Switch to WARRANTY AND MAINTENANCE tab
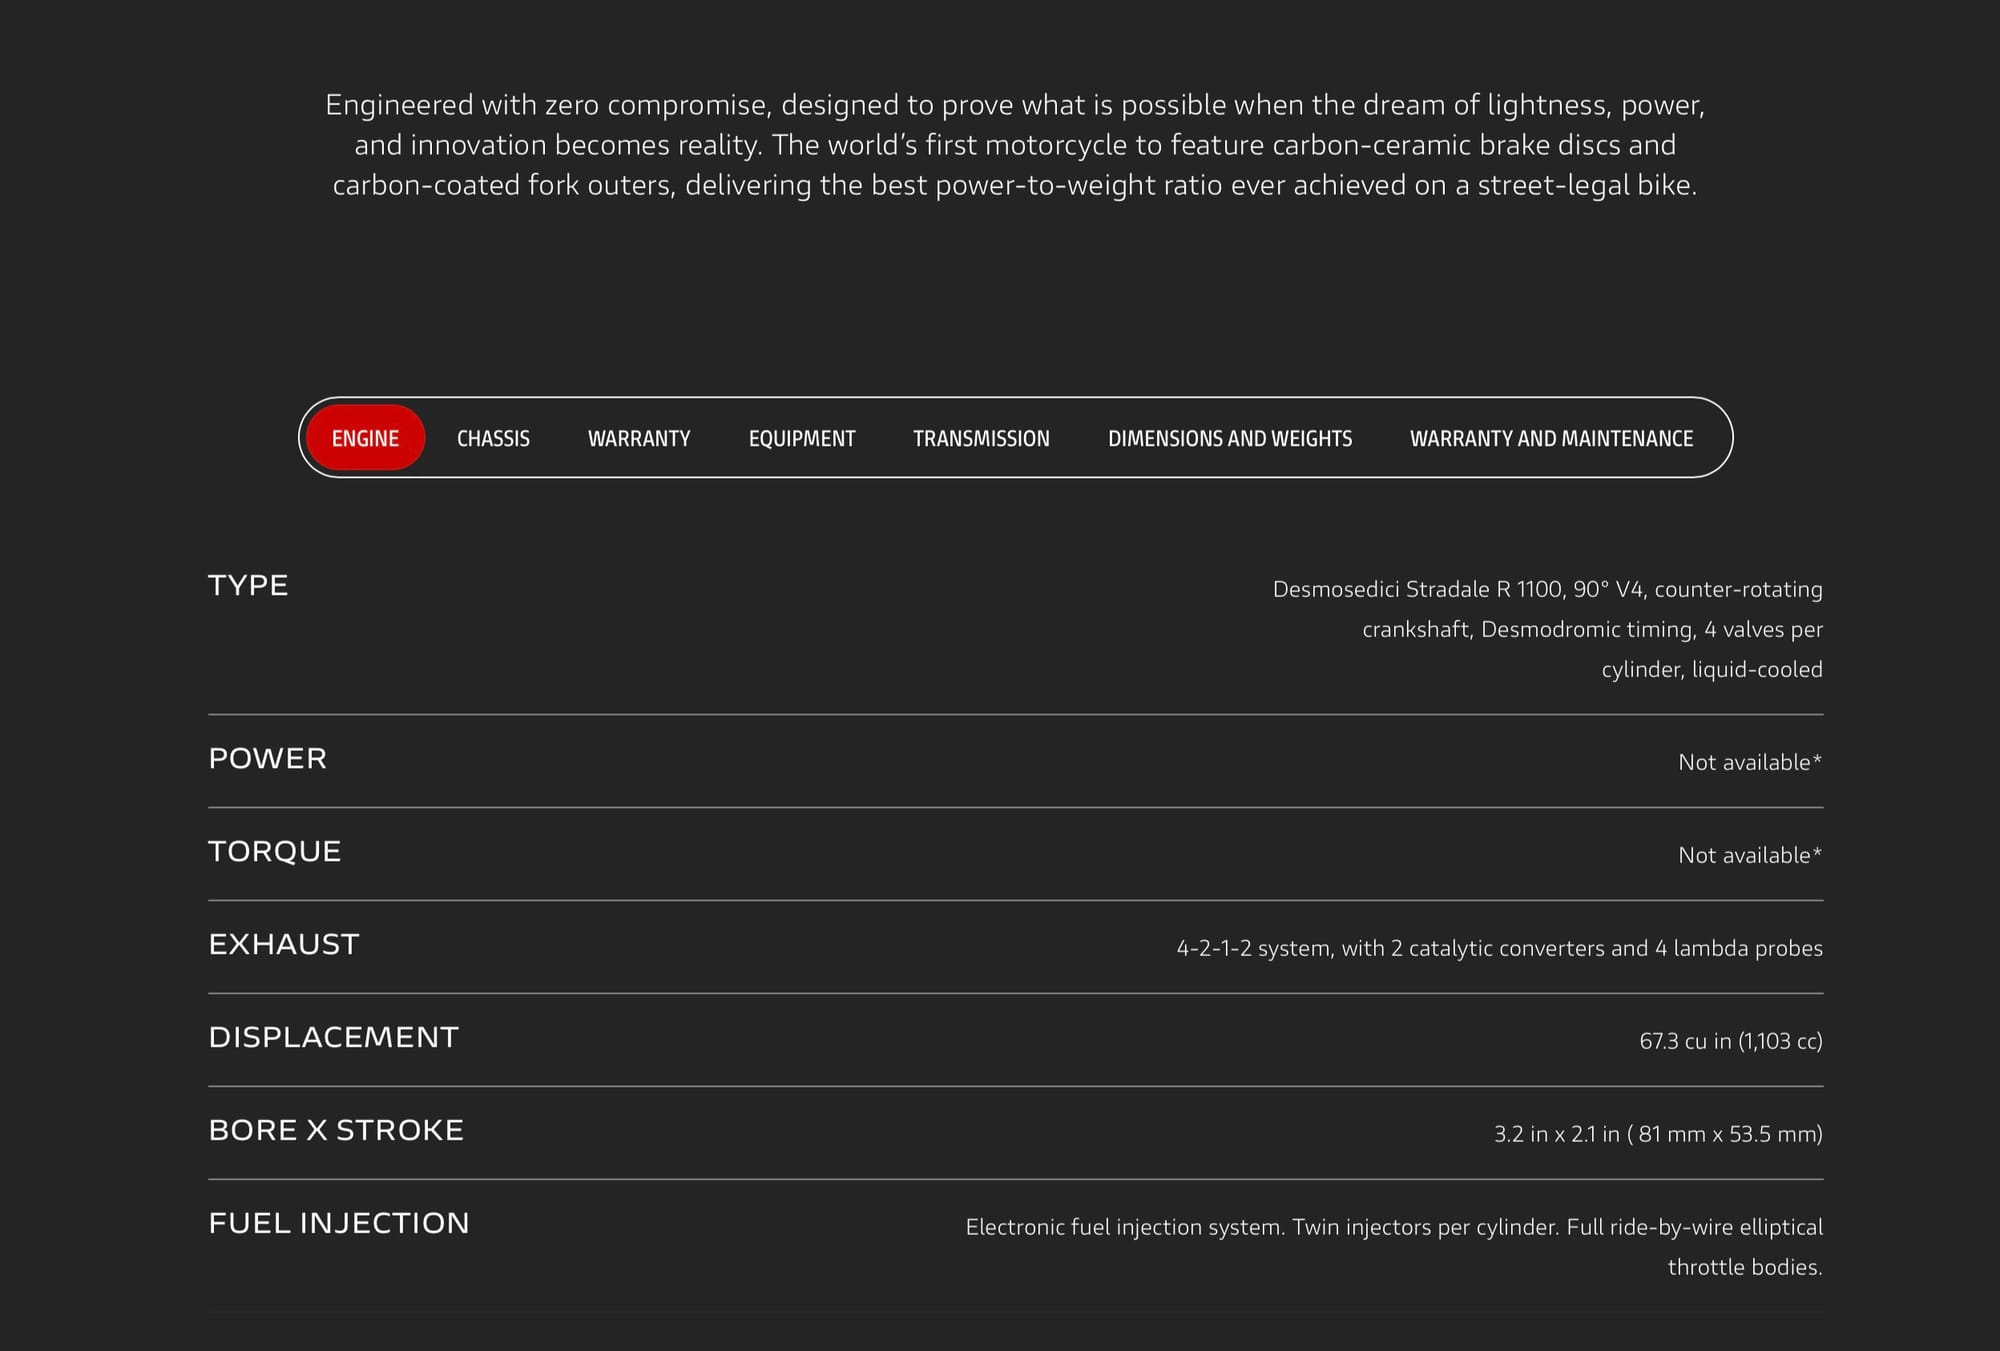This screenshot has width=2000, height=1351. (x=1551, y=438)
